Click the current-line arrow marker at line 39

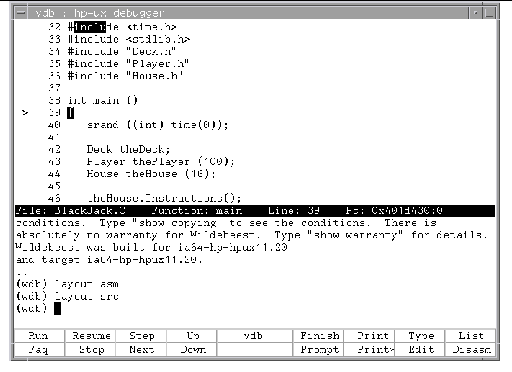pos(25,112)
